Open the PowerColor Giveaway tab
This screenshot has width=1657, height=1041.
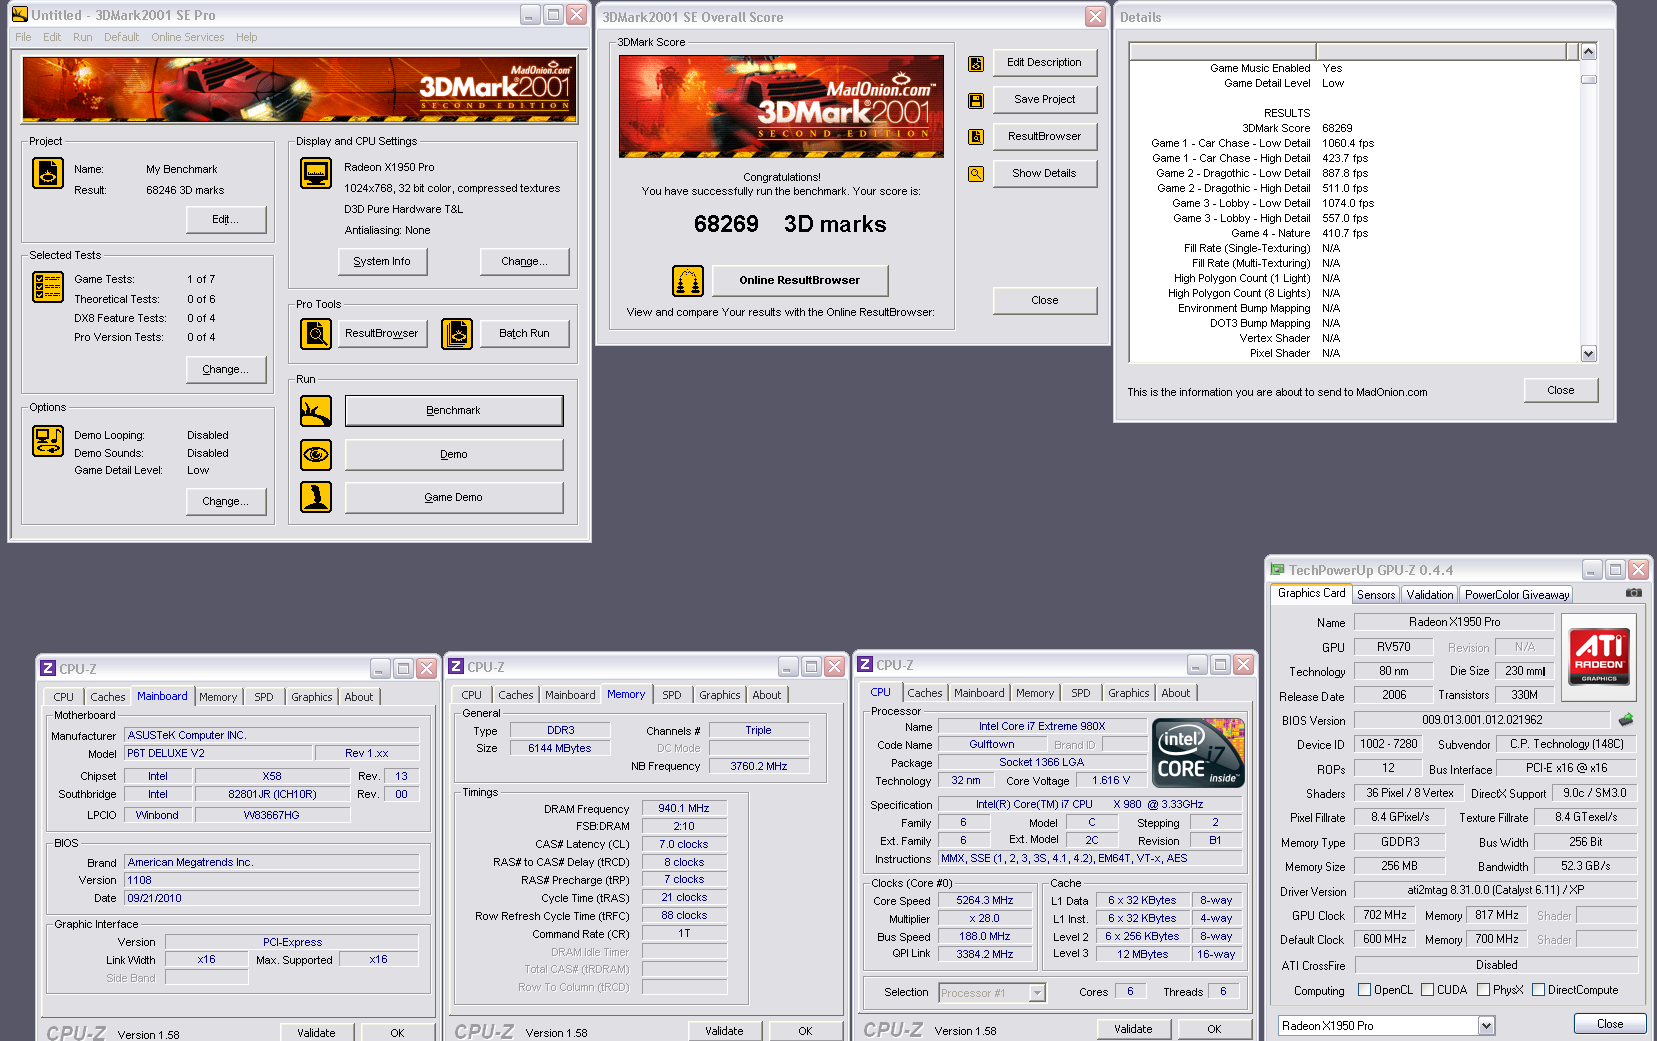(x=1517, y=594)
